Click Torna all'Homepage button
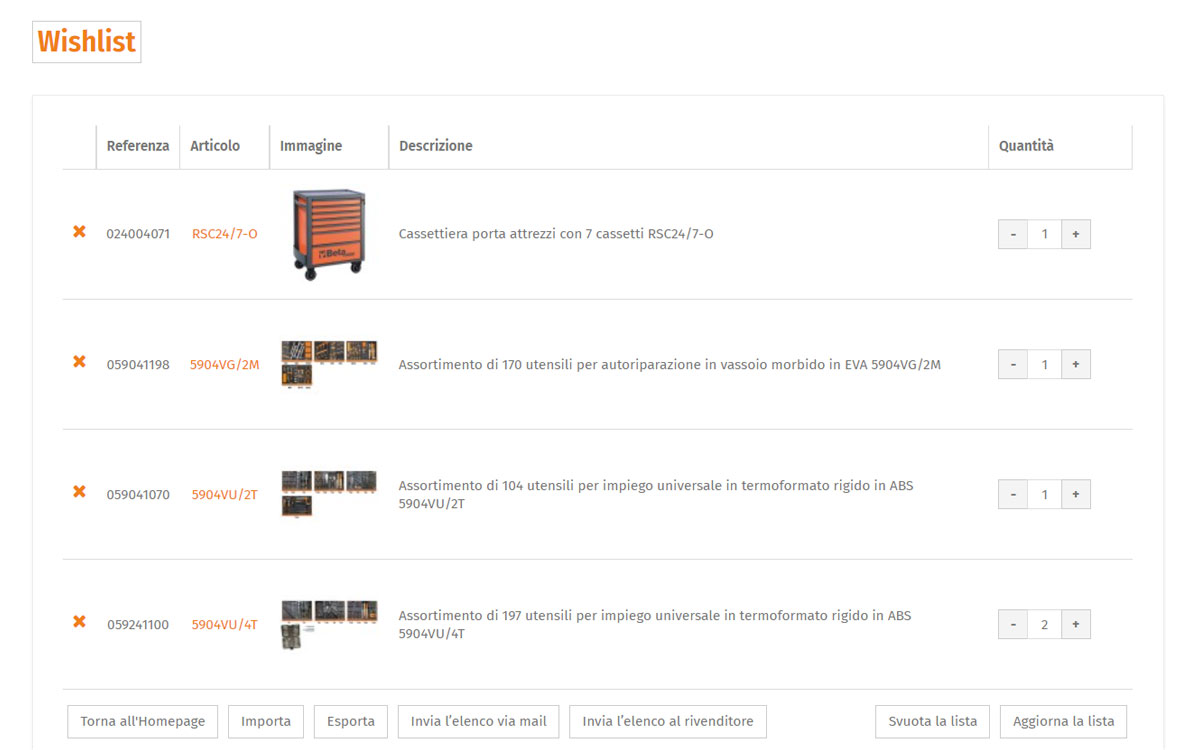Image resolution: width=1200 pixels, height=750 pixels. click(143, 721)
